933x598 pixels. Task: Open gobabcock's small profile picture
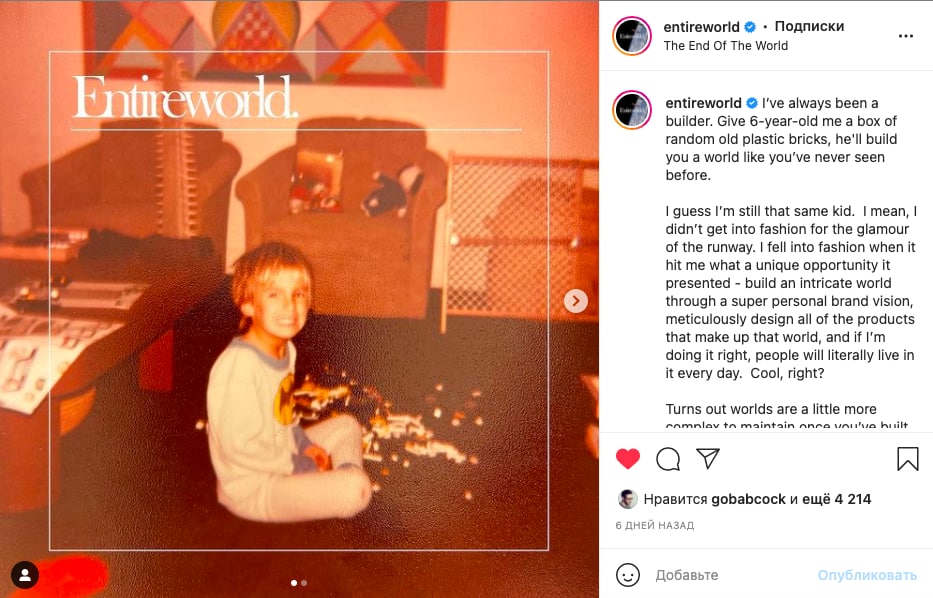coord(628,499)
